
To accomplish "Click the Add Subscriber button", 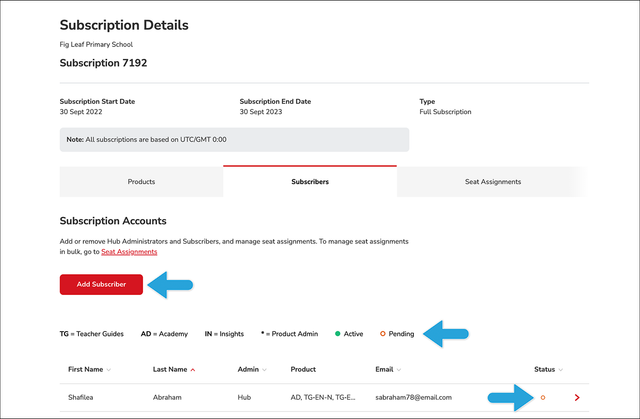I will (101, 284).
